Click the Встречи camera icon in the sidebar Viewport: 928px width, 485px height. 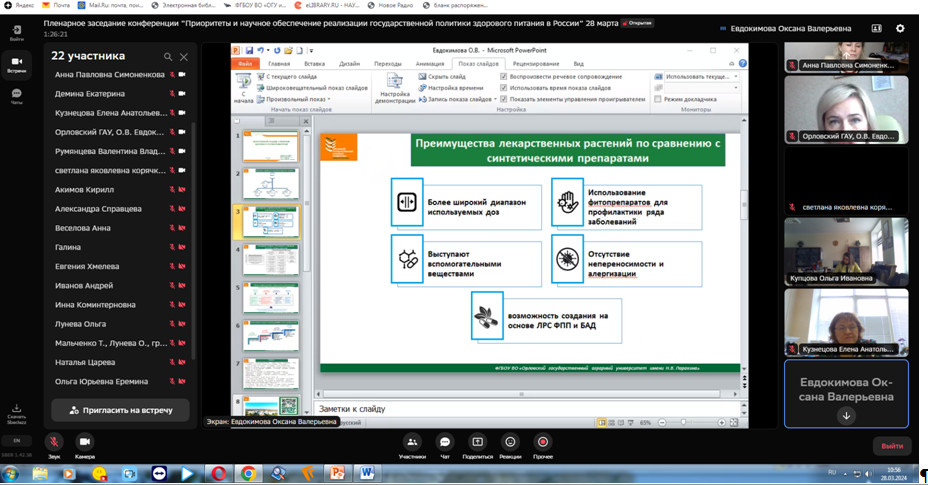(16, 61)
